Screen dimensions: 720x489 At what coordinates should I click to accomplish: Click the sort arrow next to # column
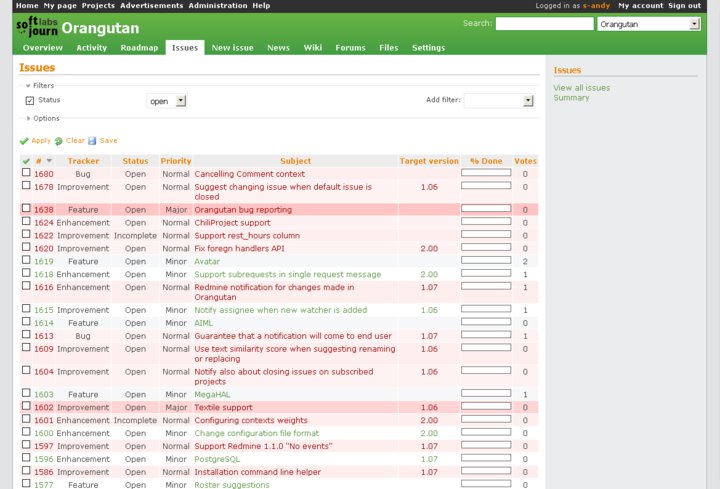[x=48, y=161]
